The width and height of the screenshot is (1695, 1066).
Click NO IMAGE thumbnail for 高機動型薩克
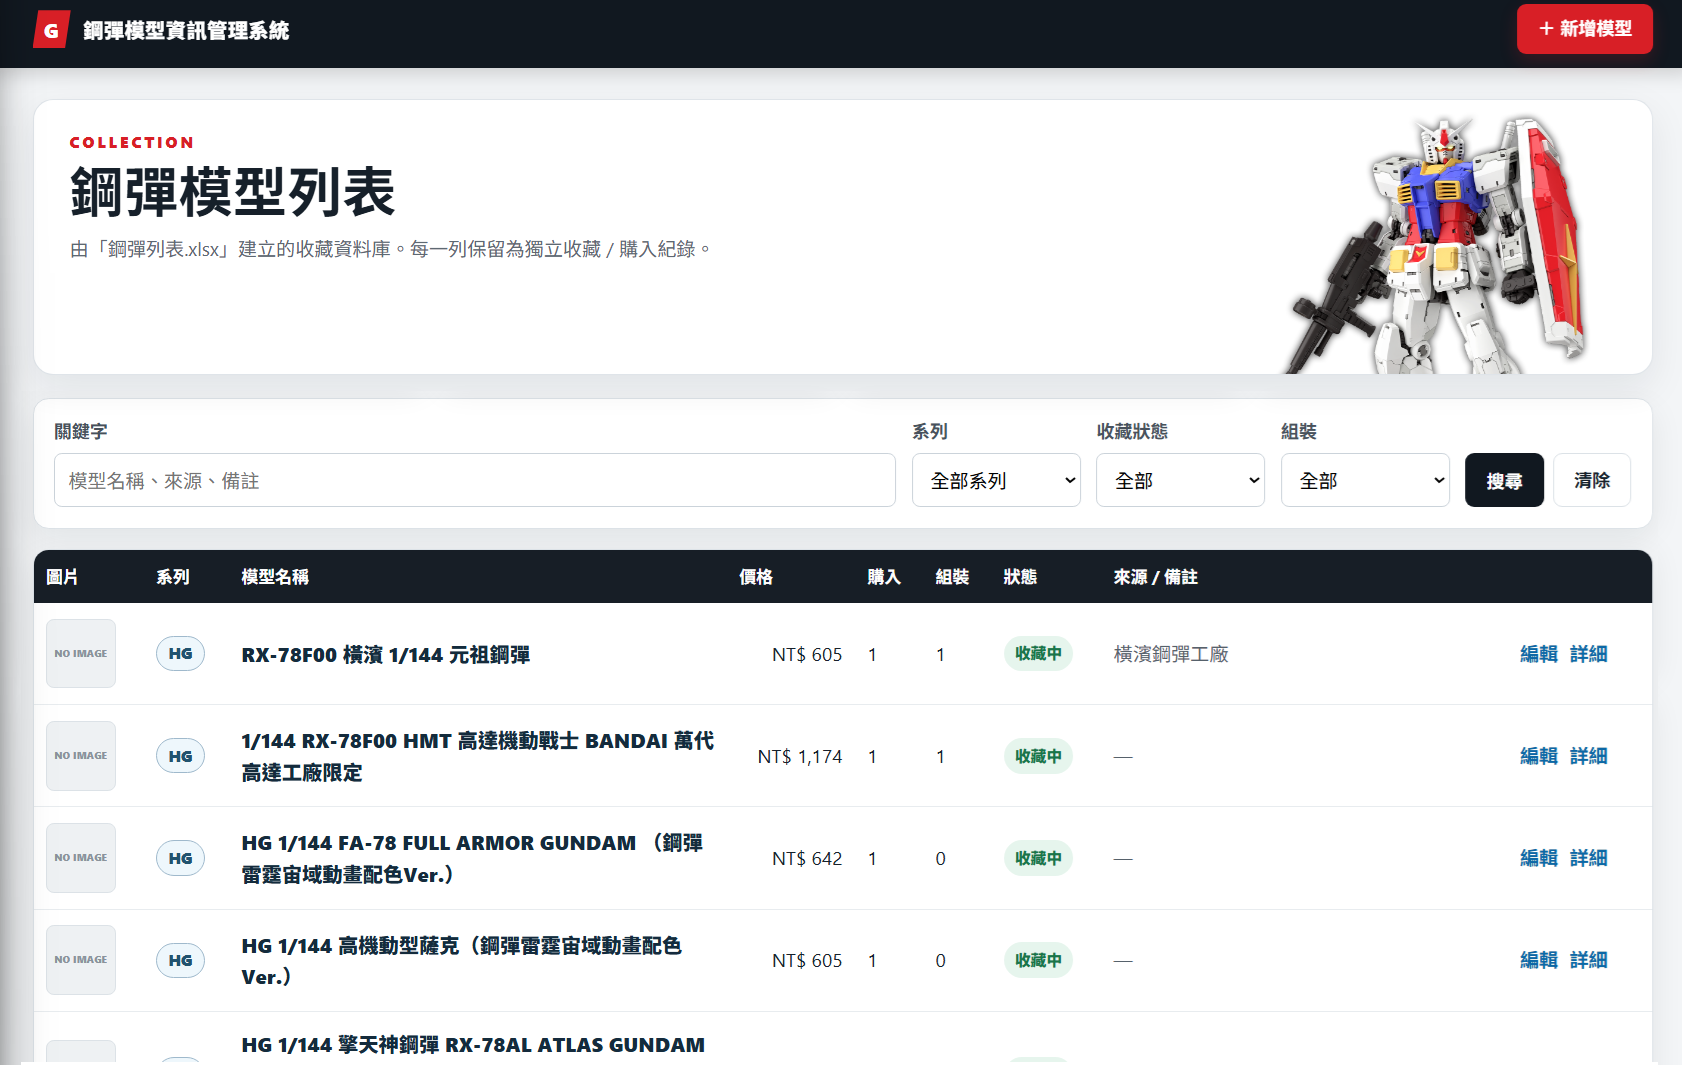(x=81, y=960)
